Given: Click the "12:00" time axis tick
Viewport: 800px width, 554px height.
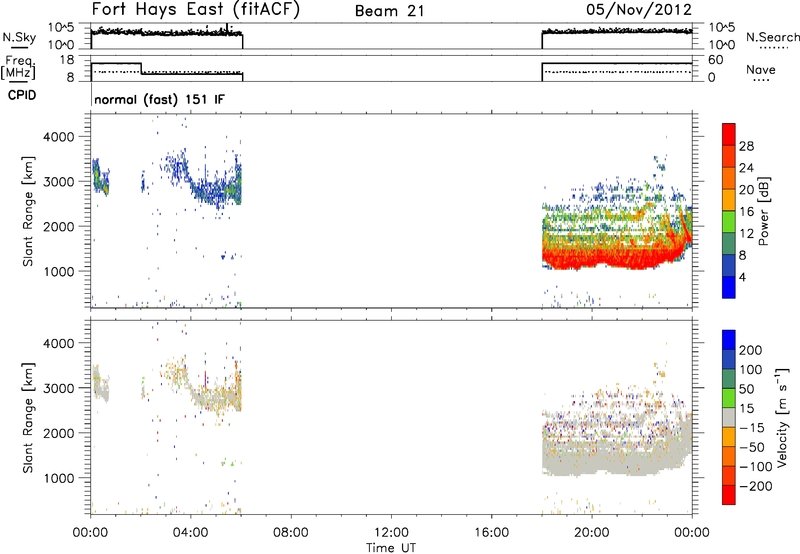Looking at the screenshot, I should coord(391,533).
